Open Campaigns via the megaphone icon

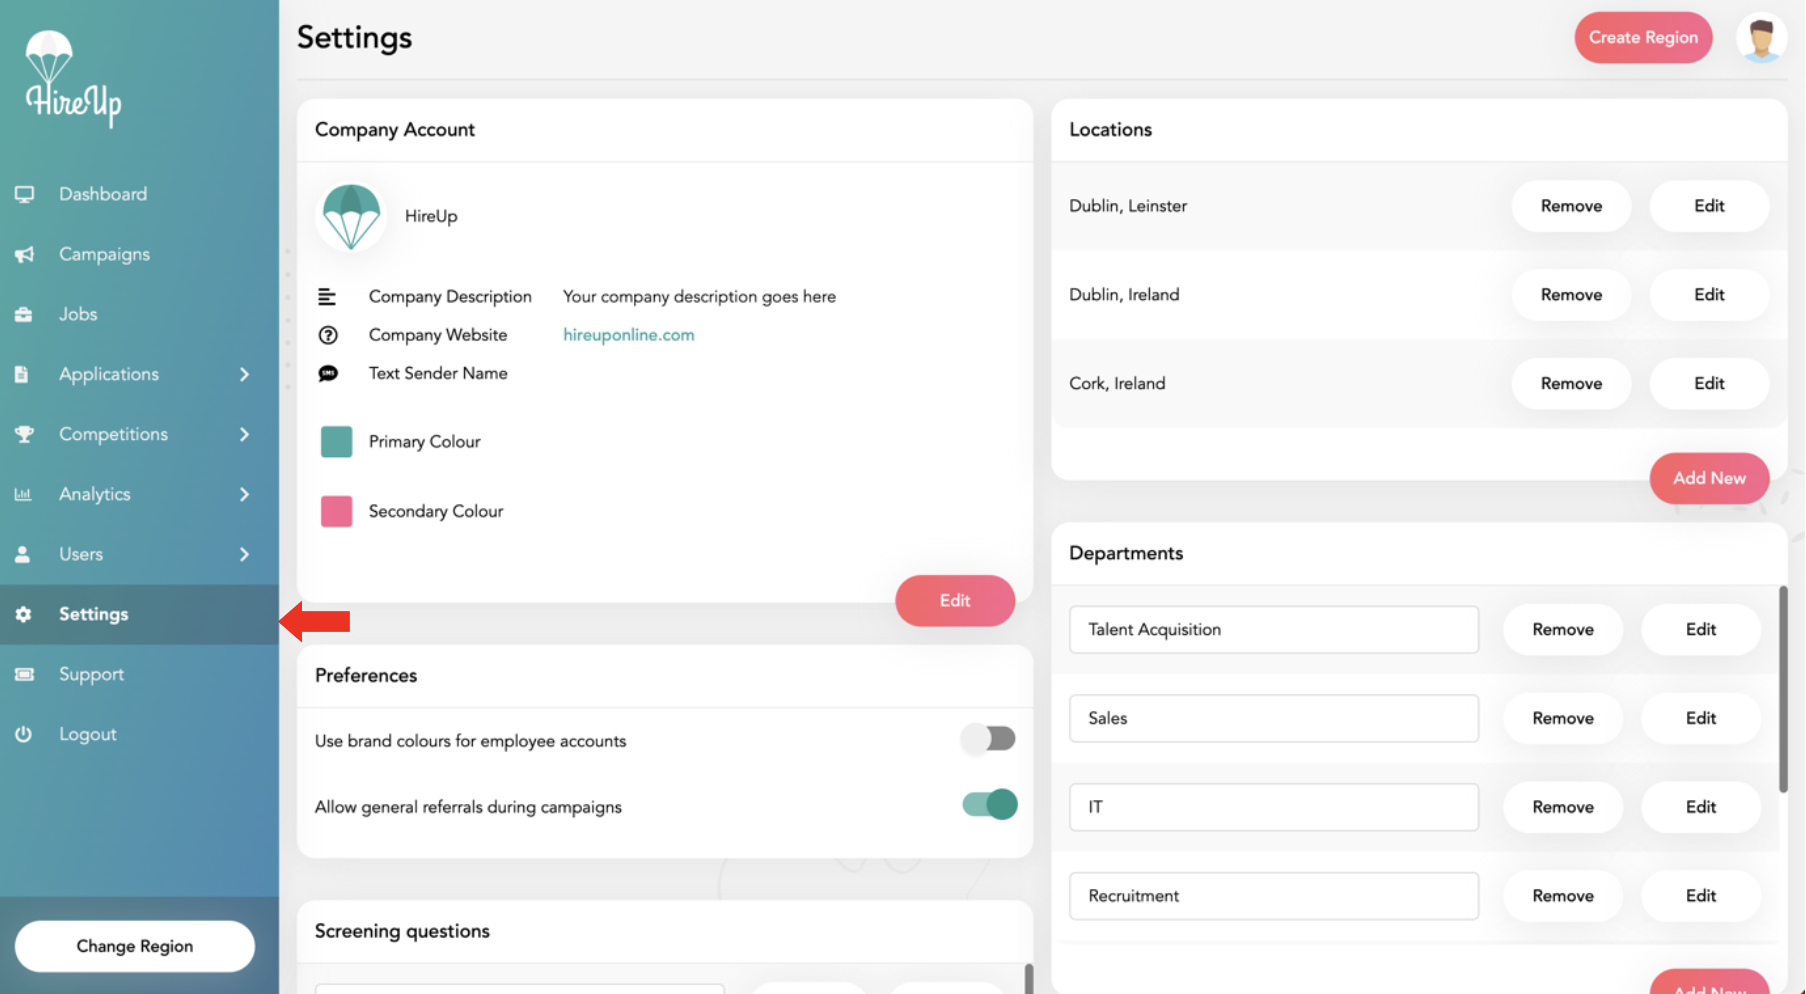[24, 254]
